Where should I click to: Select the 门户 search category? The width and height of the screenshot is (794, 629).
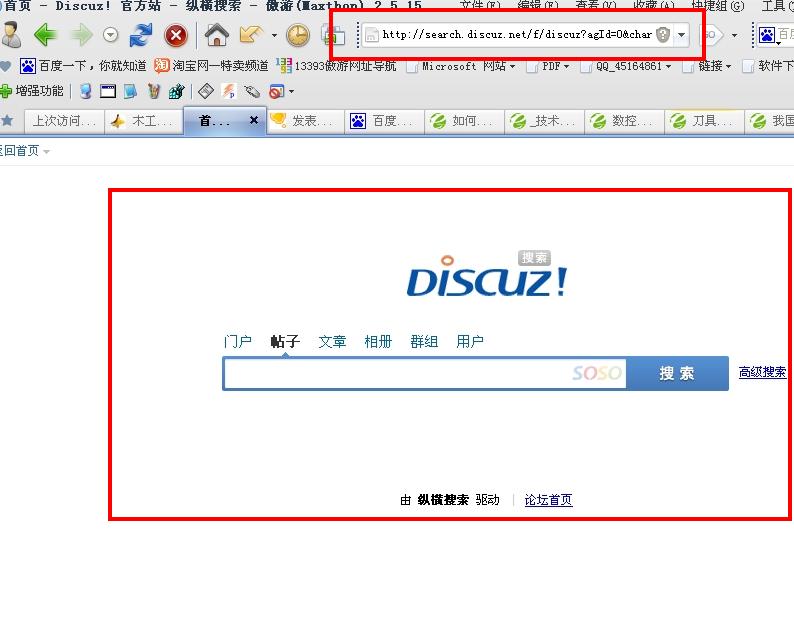pos(237,341)
